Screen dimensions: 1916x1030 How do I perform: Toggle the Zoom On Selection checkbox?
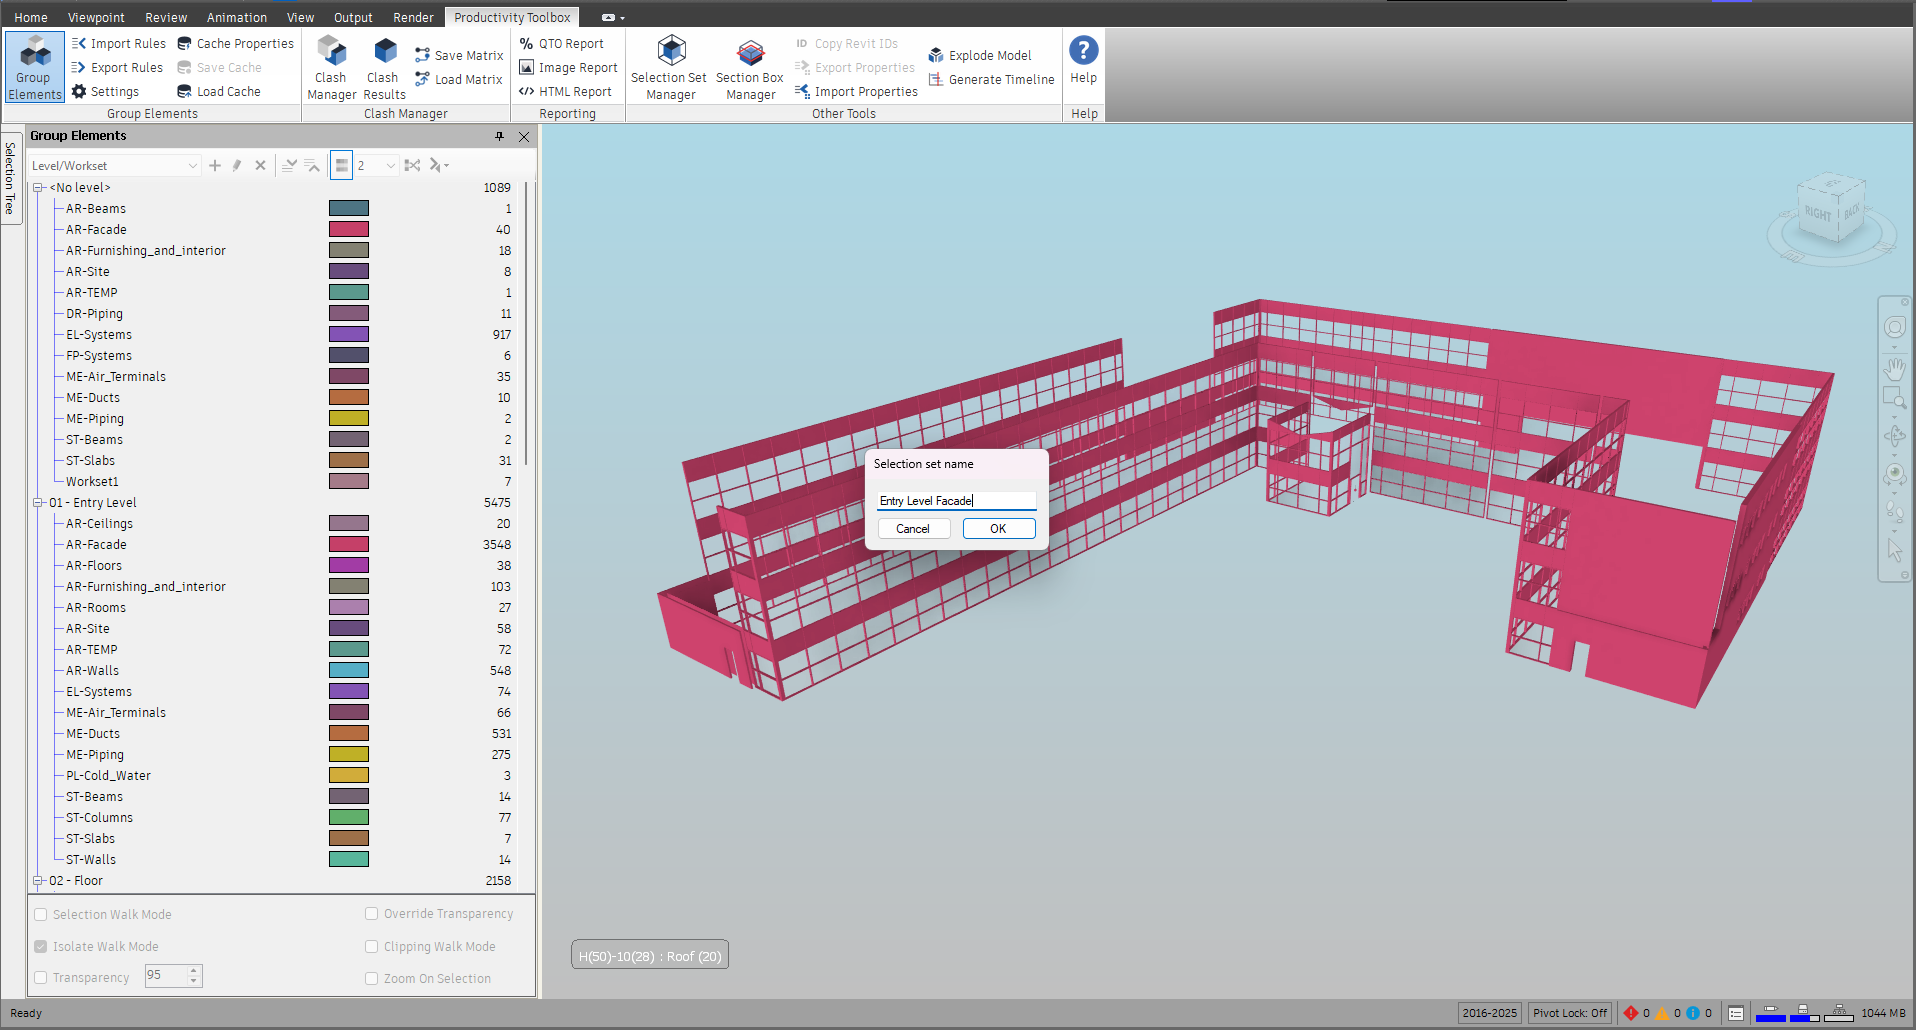372,979
